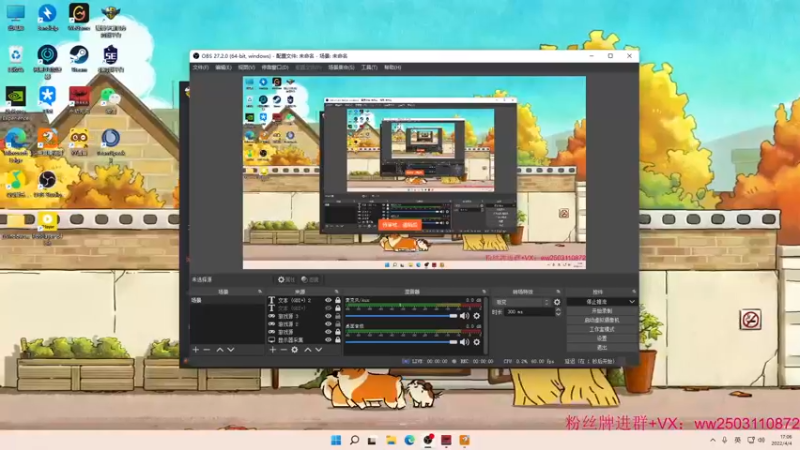Open the 停靠窗口(D) menu
The width and height of the screenshot is (800, 450).
pyautogui.click(x=275, y=67)
